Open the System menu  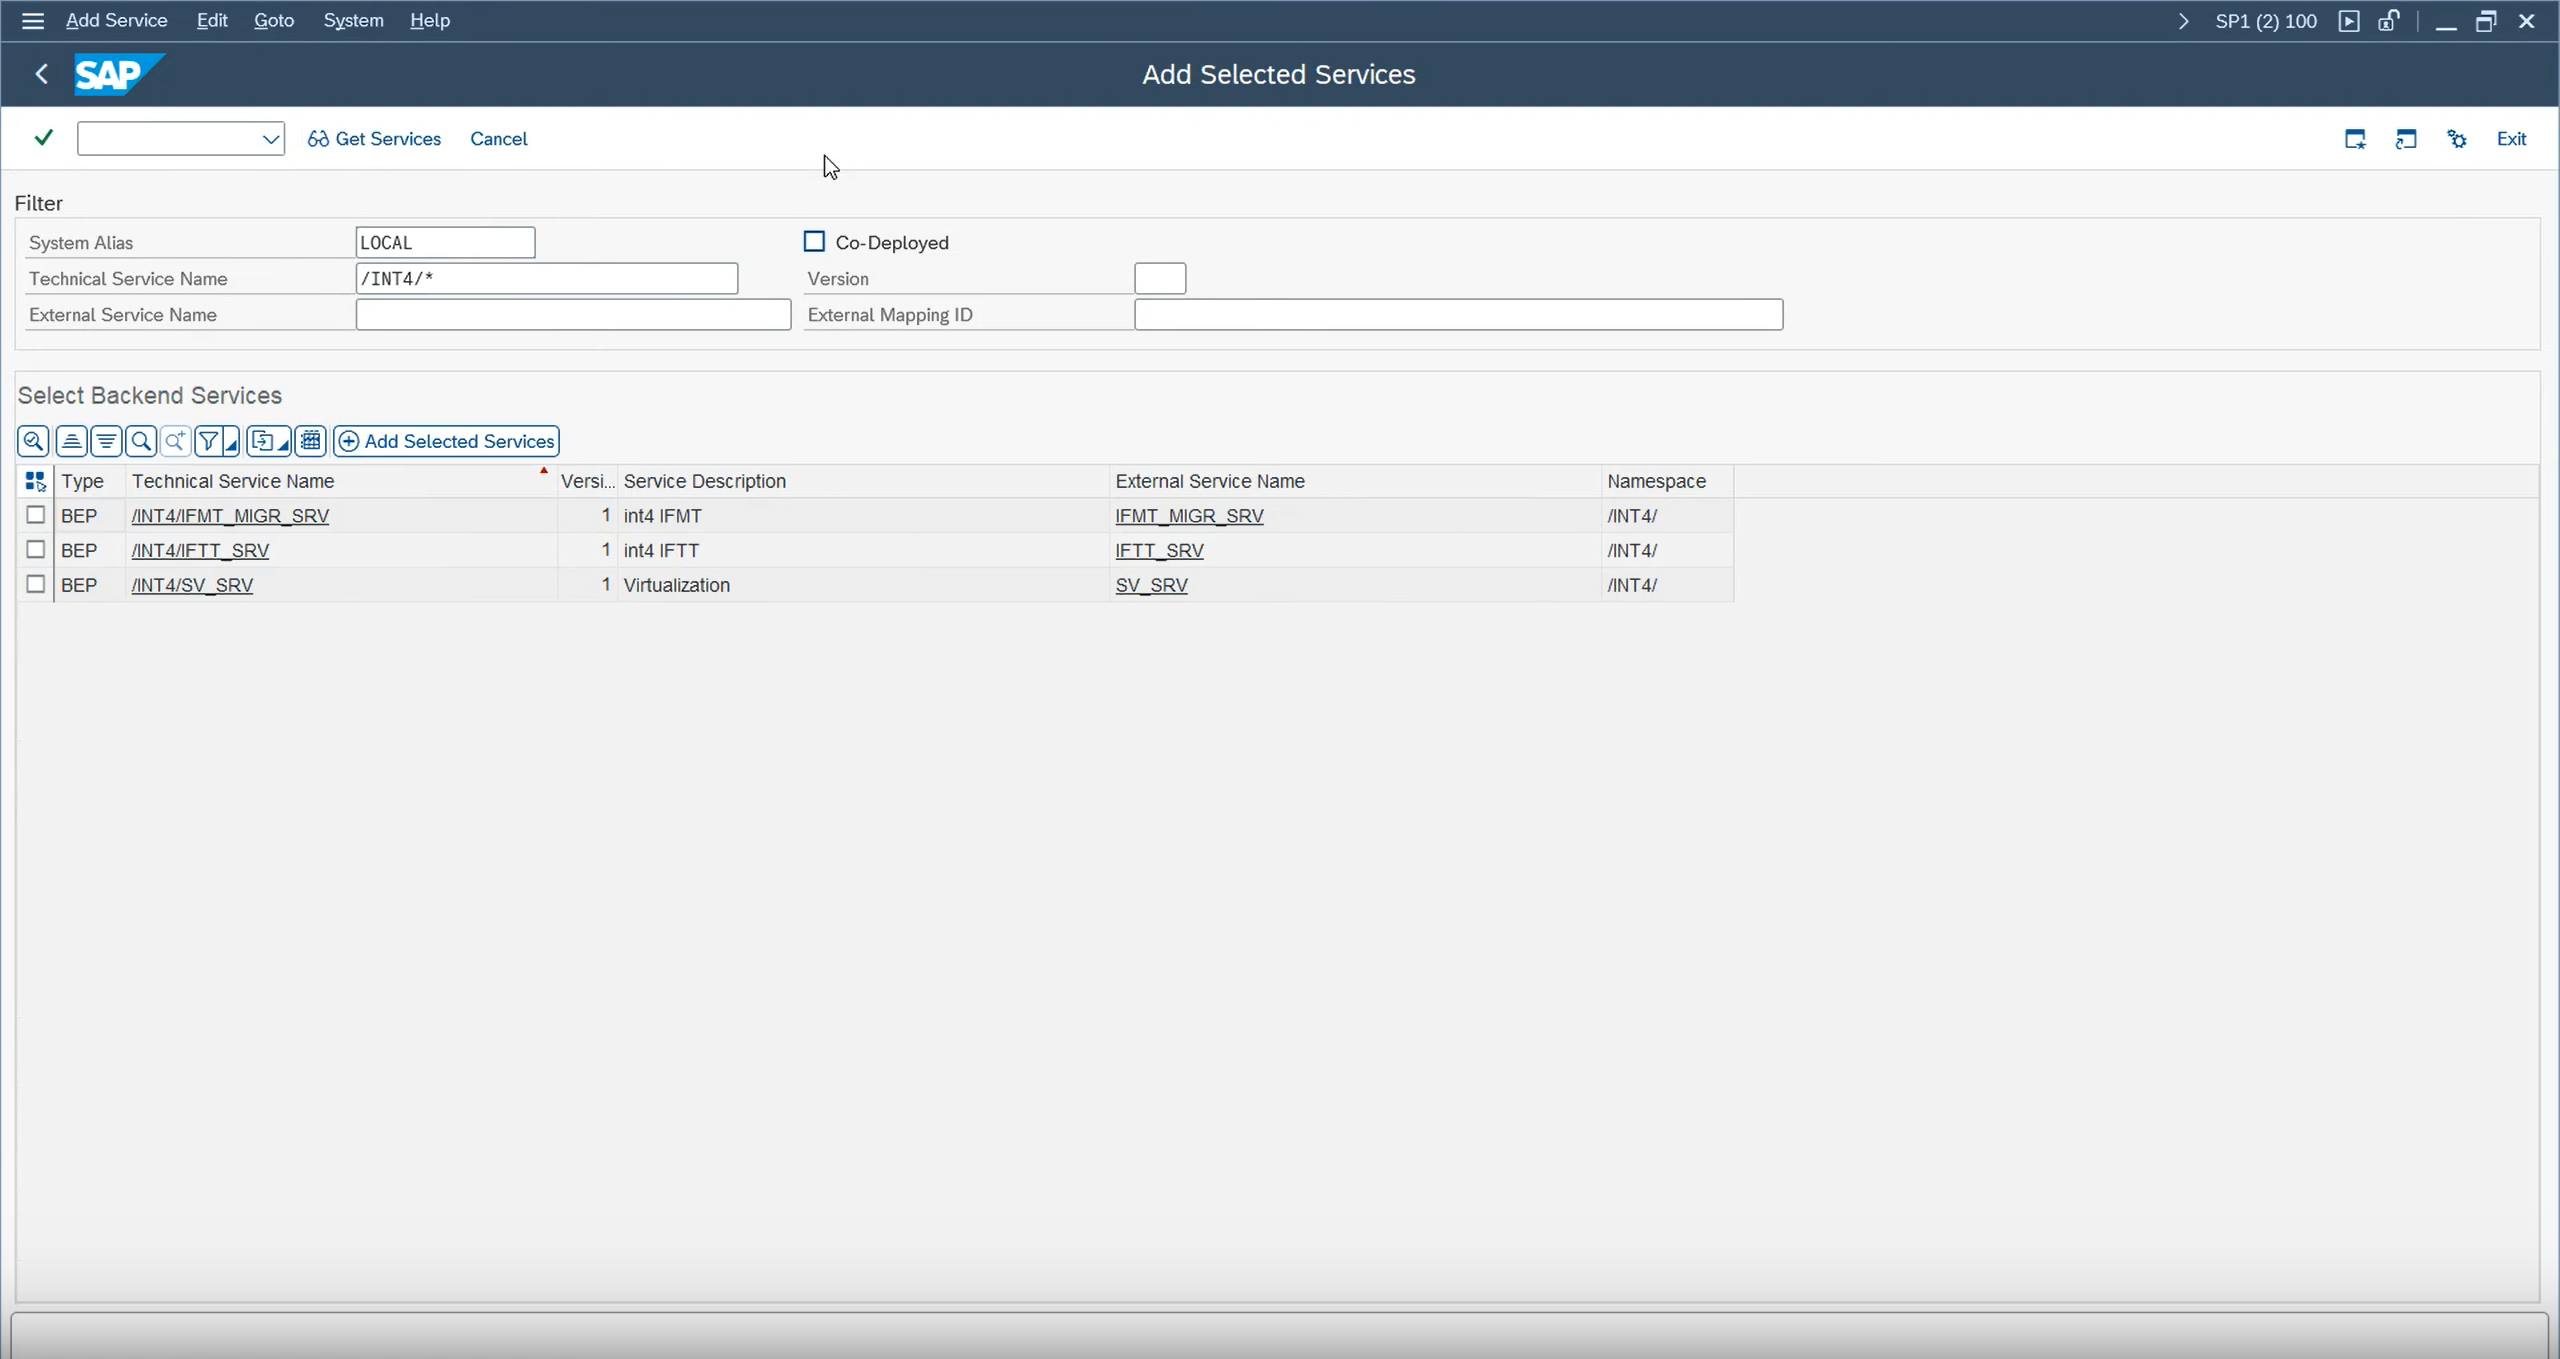click(353, 20)
